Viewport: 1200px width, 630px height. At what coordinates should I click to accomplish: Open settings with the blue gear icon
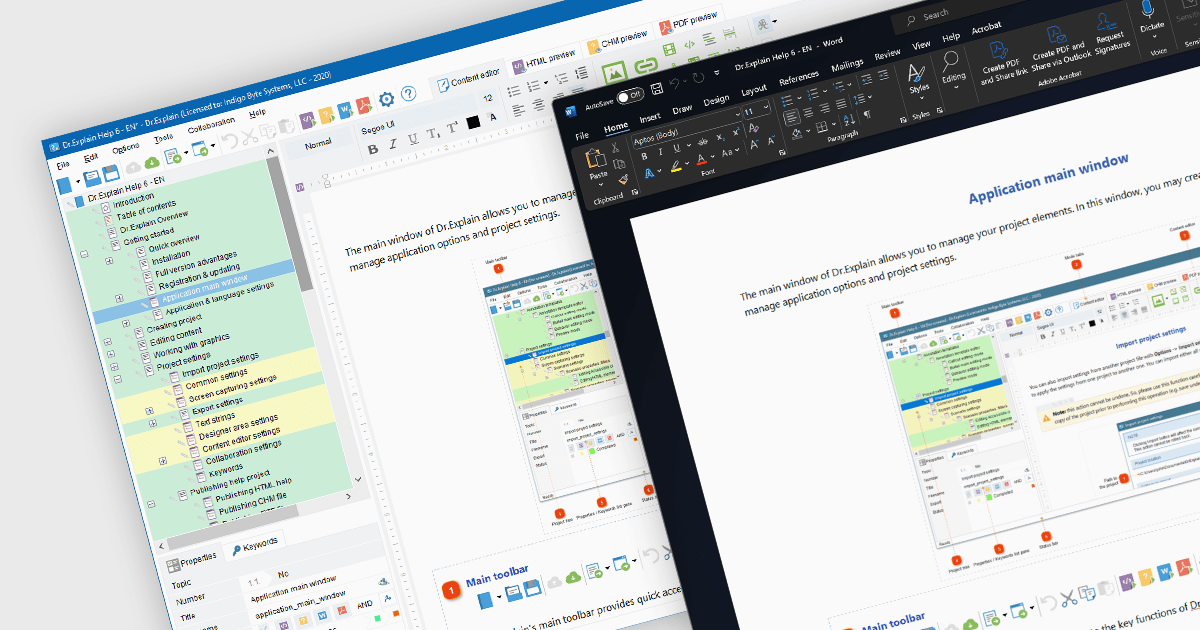pos(386,99)
